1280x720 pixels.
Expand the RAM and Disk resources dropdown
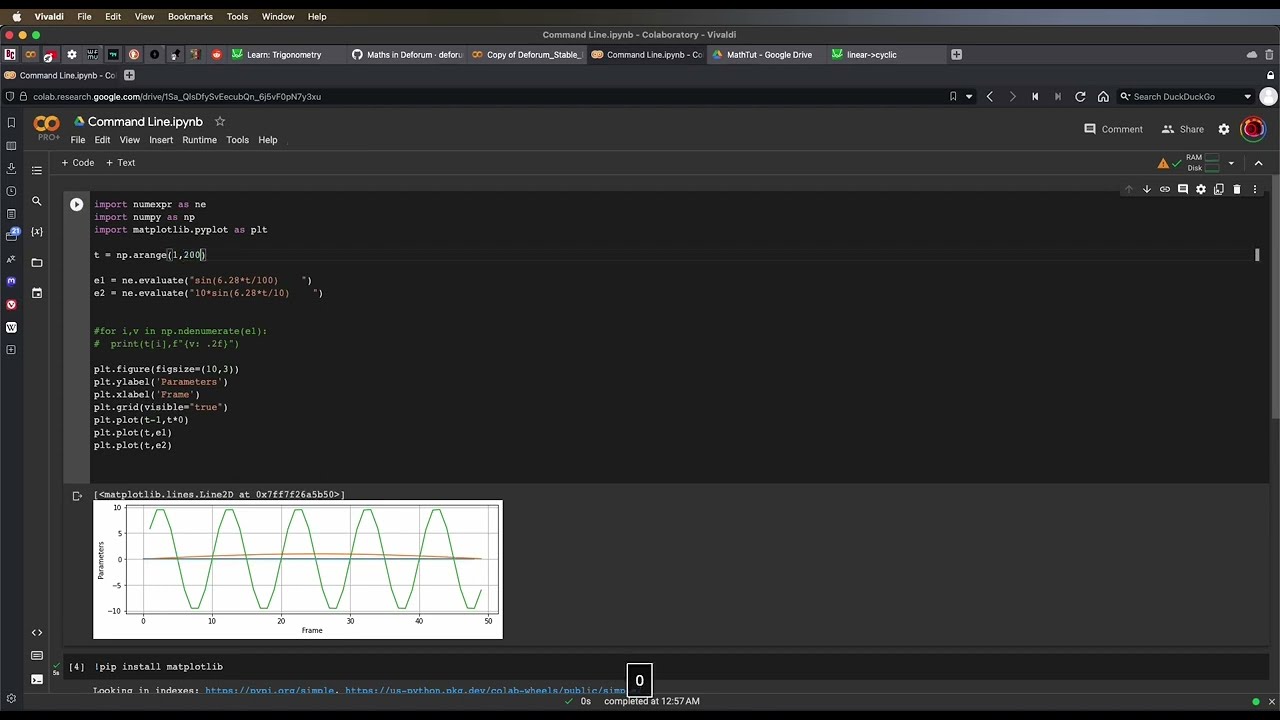tap(1231, 163)
